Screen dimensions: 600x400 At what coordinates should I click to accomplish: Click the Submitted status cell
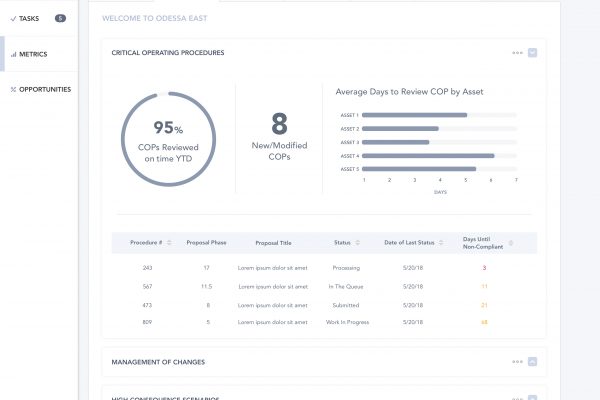click(x=346, y=305)
